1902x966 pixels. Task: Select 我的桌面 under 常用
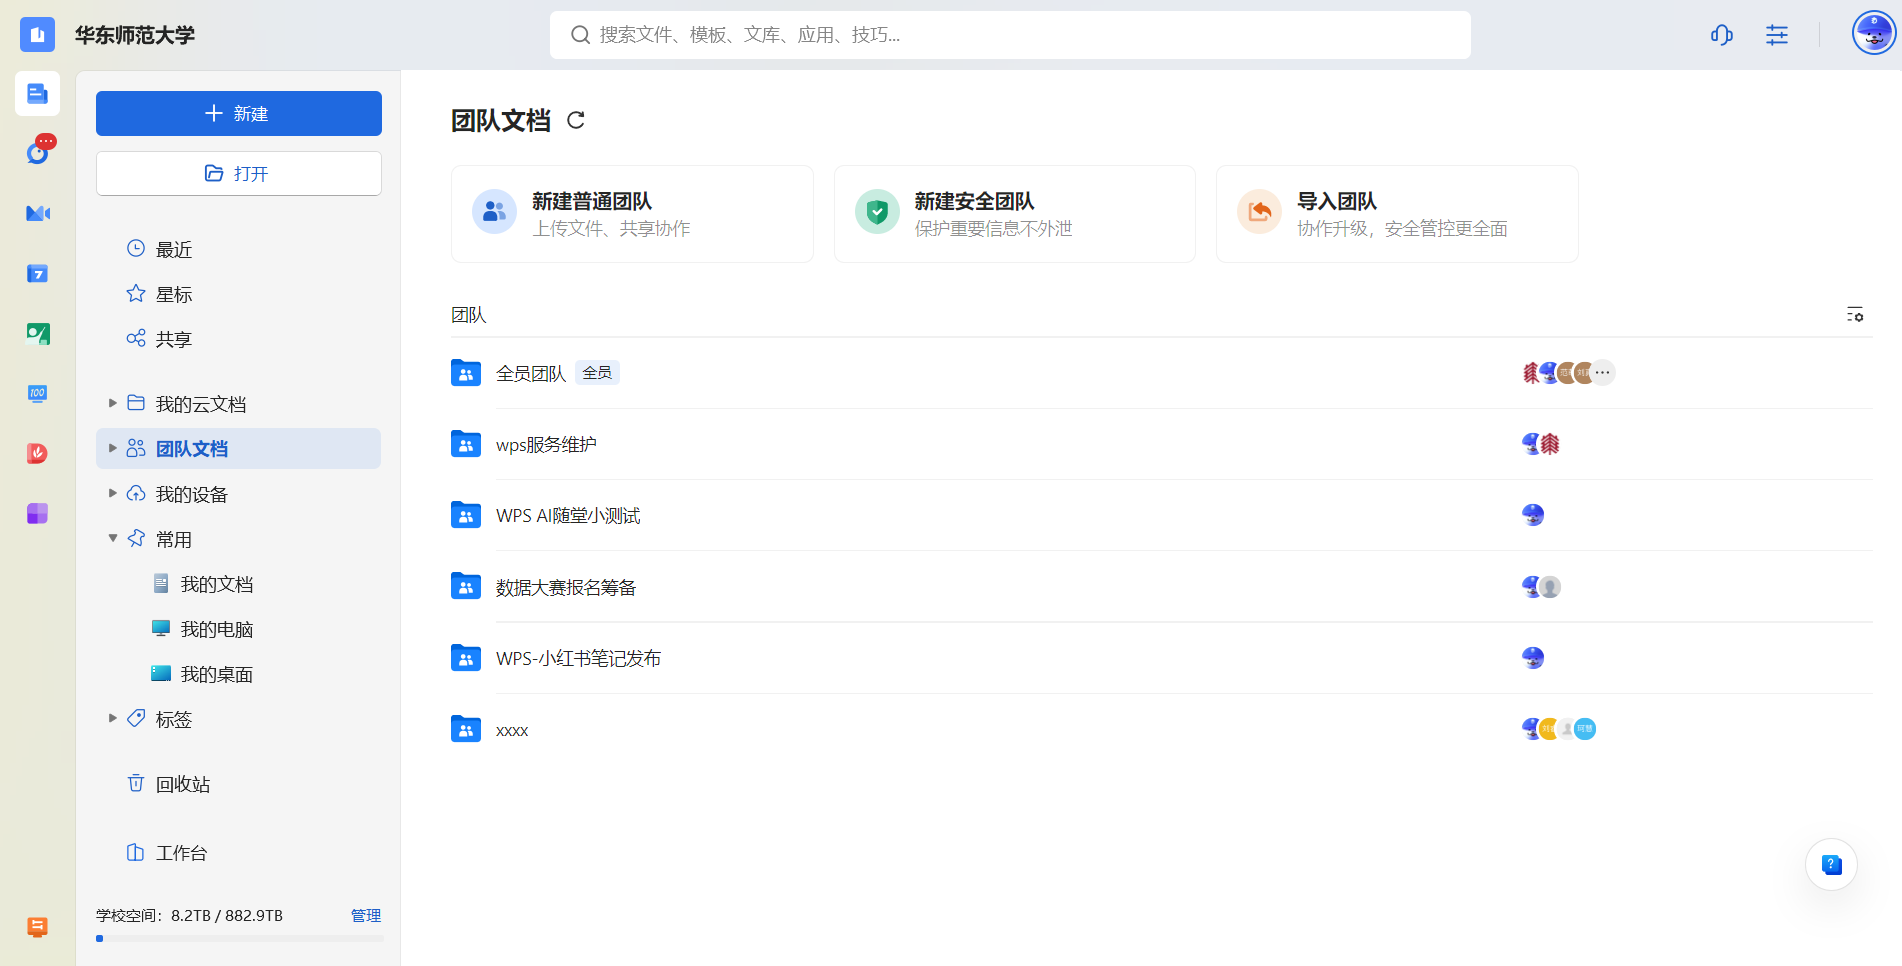pyautogui.click(x=238, y=674)
